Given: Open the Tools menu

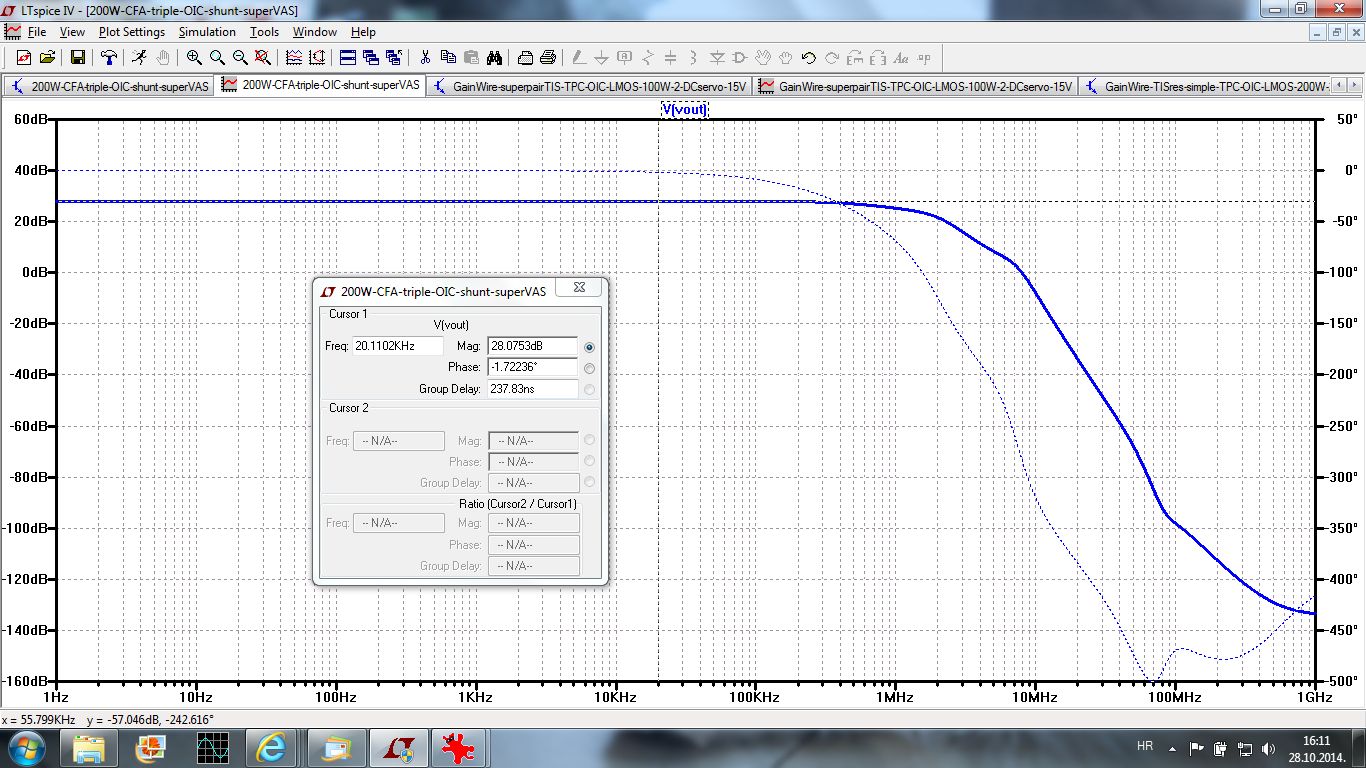Looking at the screenshot, I should click(x=264, y=32).
